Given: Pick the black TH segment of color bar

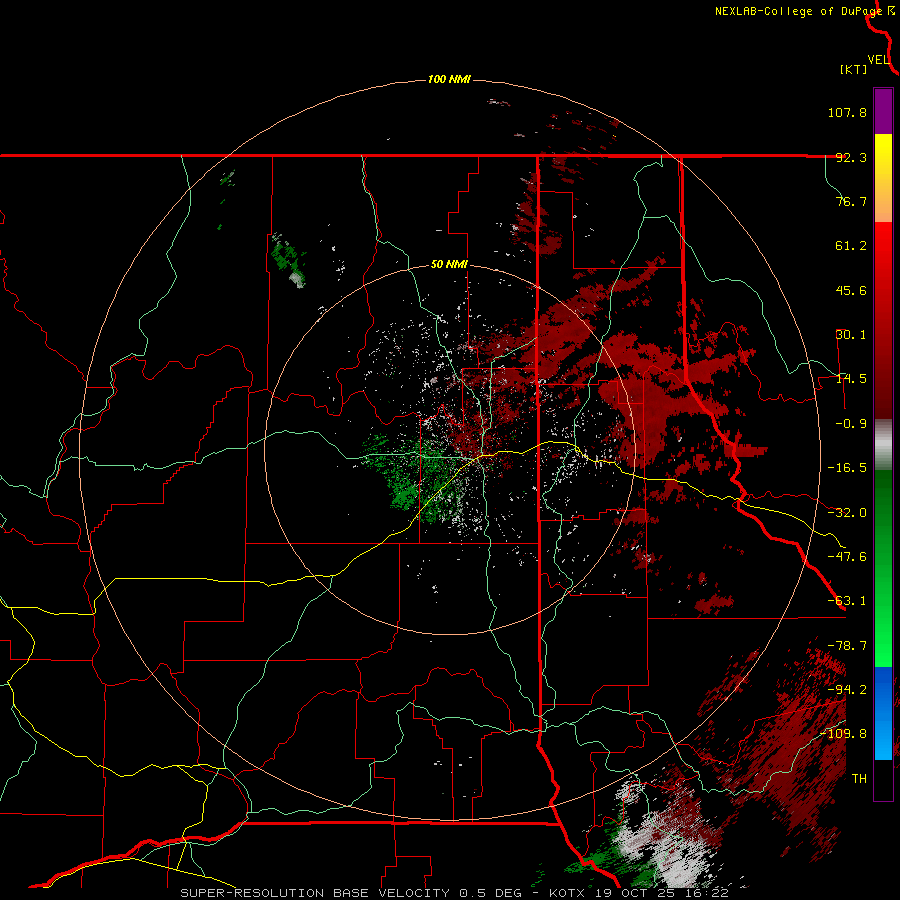Looking at the screenshot, I should 883,779.
